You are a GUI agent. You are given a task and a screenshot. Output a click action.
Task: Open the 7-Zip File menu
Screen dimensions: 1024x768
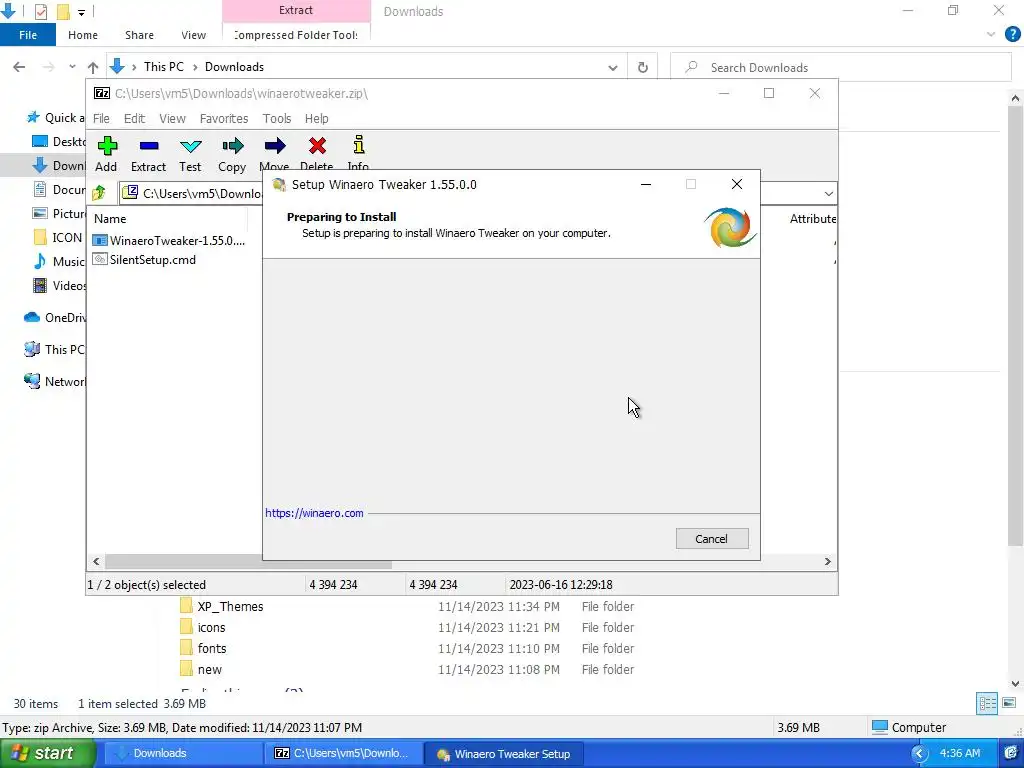(x=101, y=118)
